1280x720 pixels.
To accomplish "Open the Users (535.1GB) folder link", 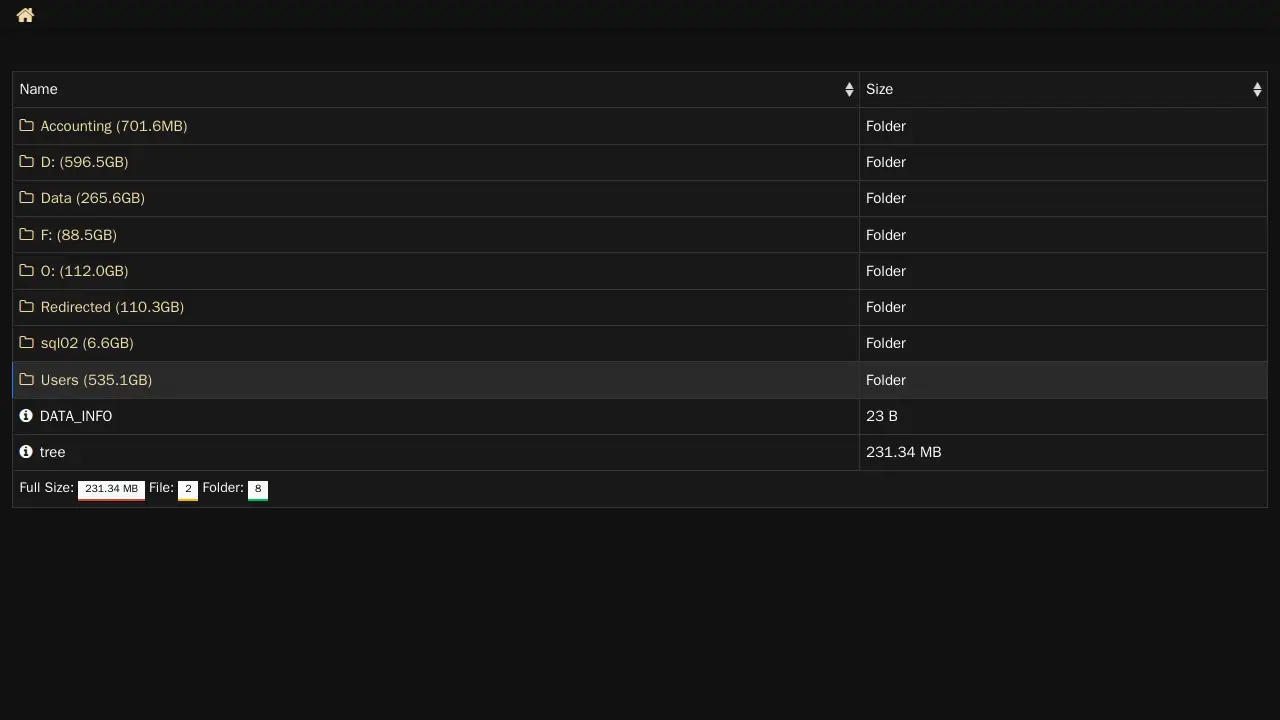I will pos(96,380).
